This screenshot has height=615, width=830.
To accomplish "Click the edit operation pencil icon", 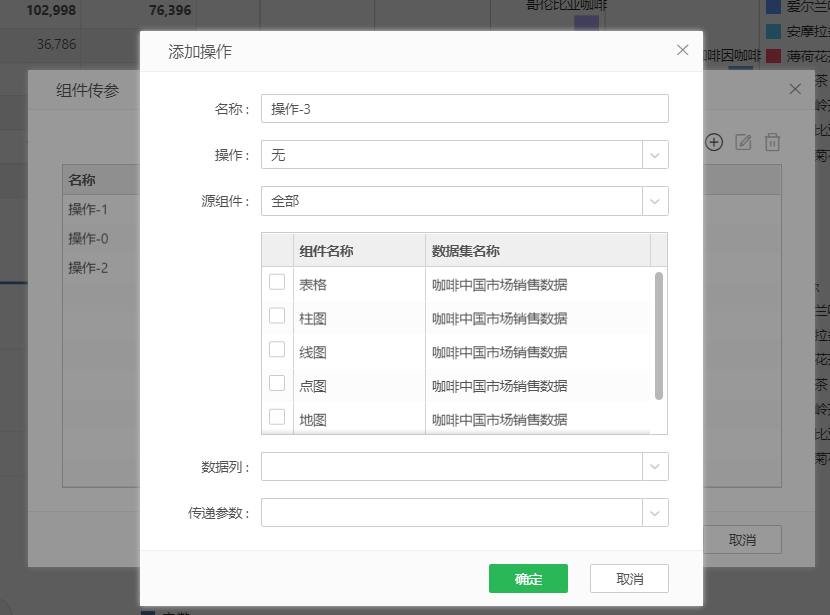I will 743,142.
